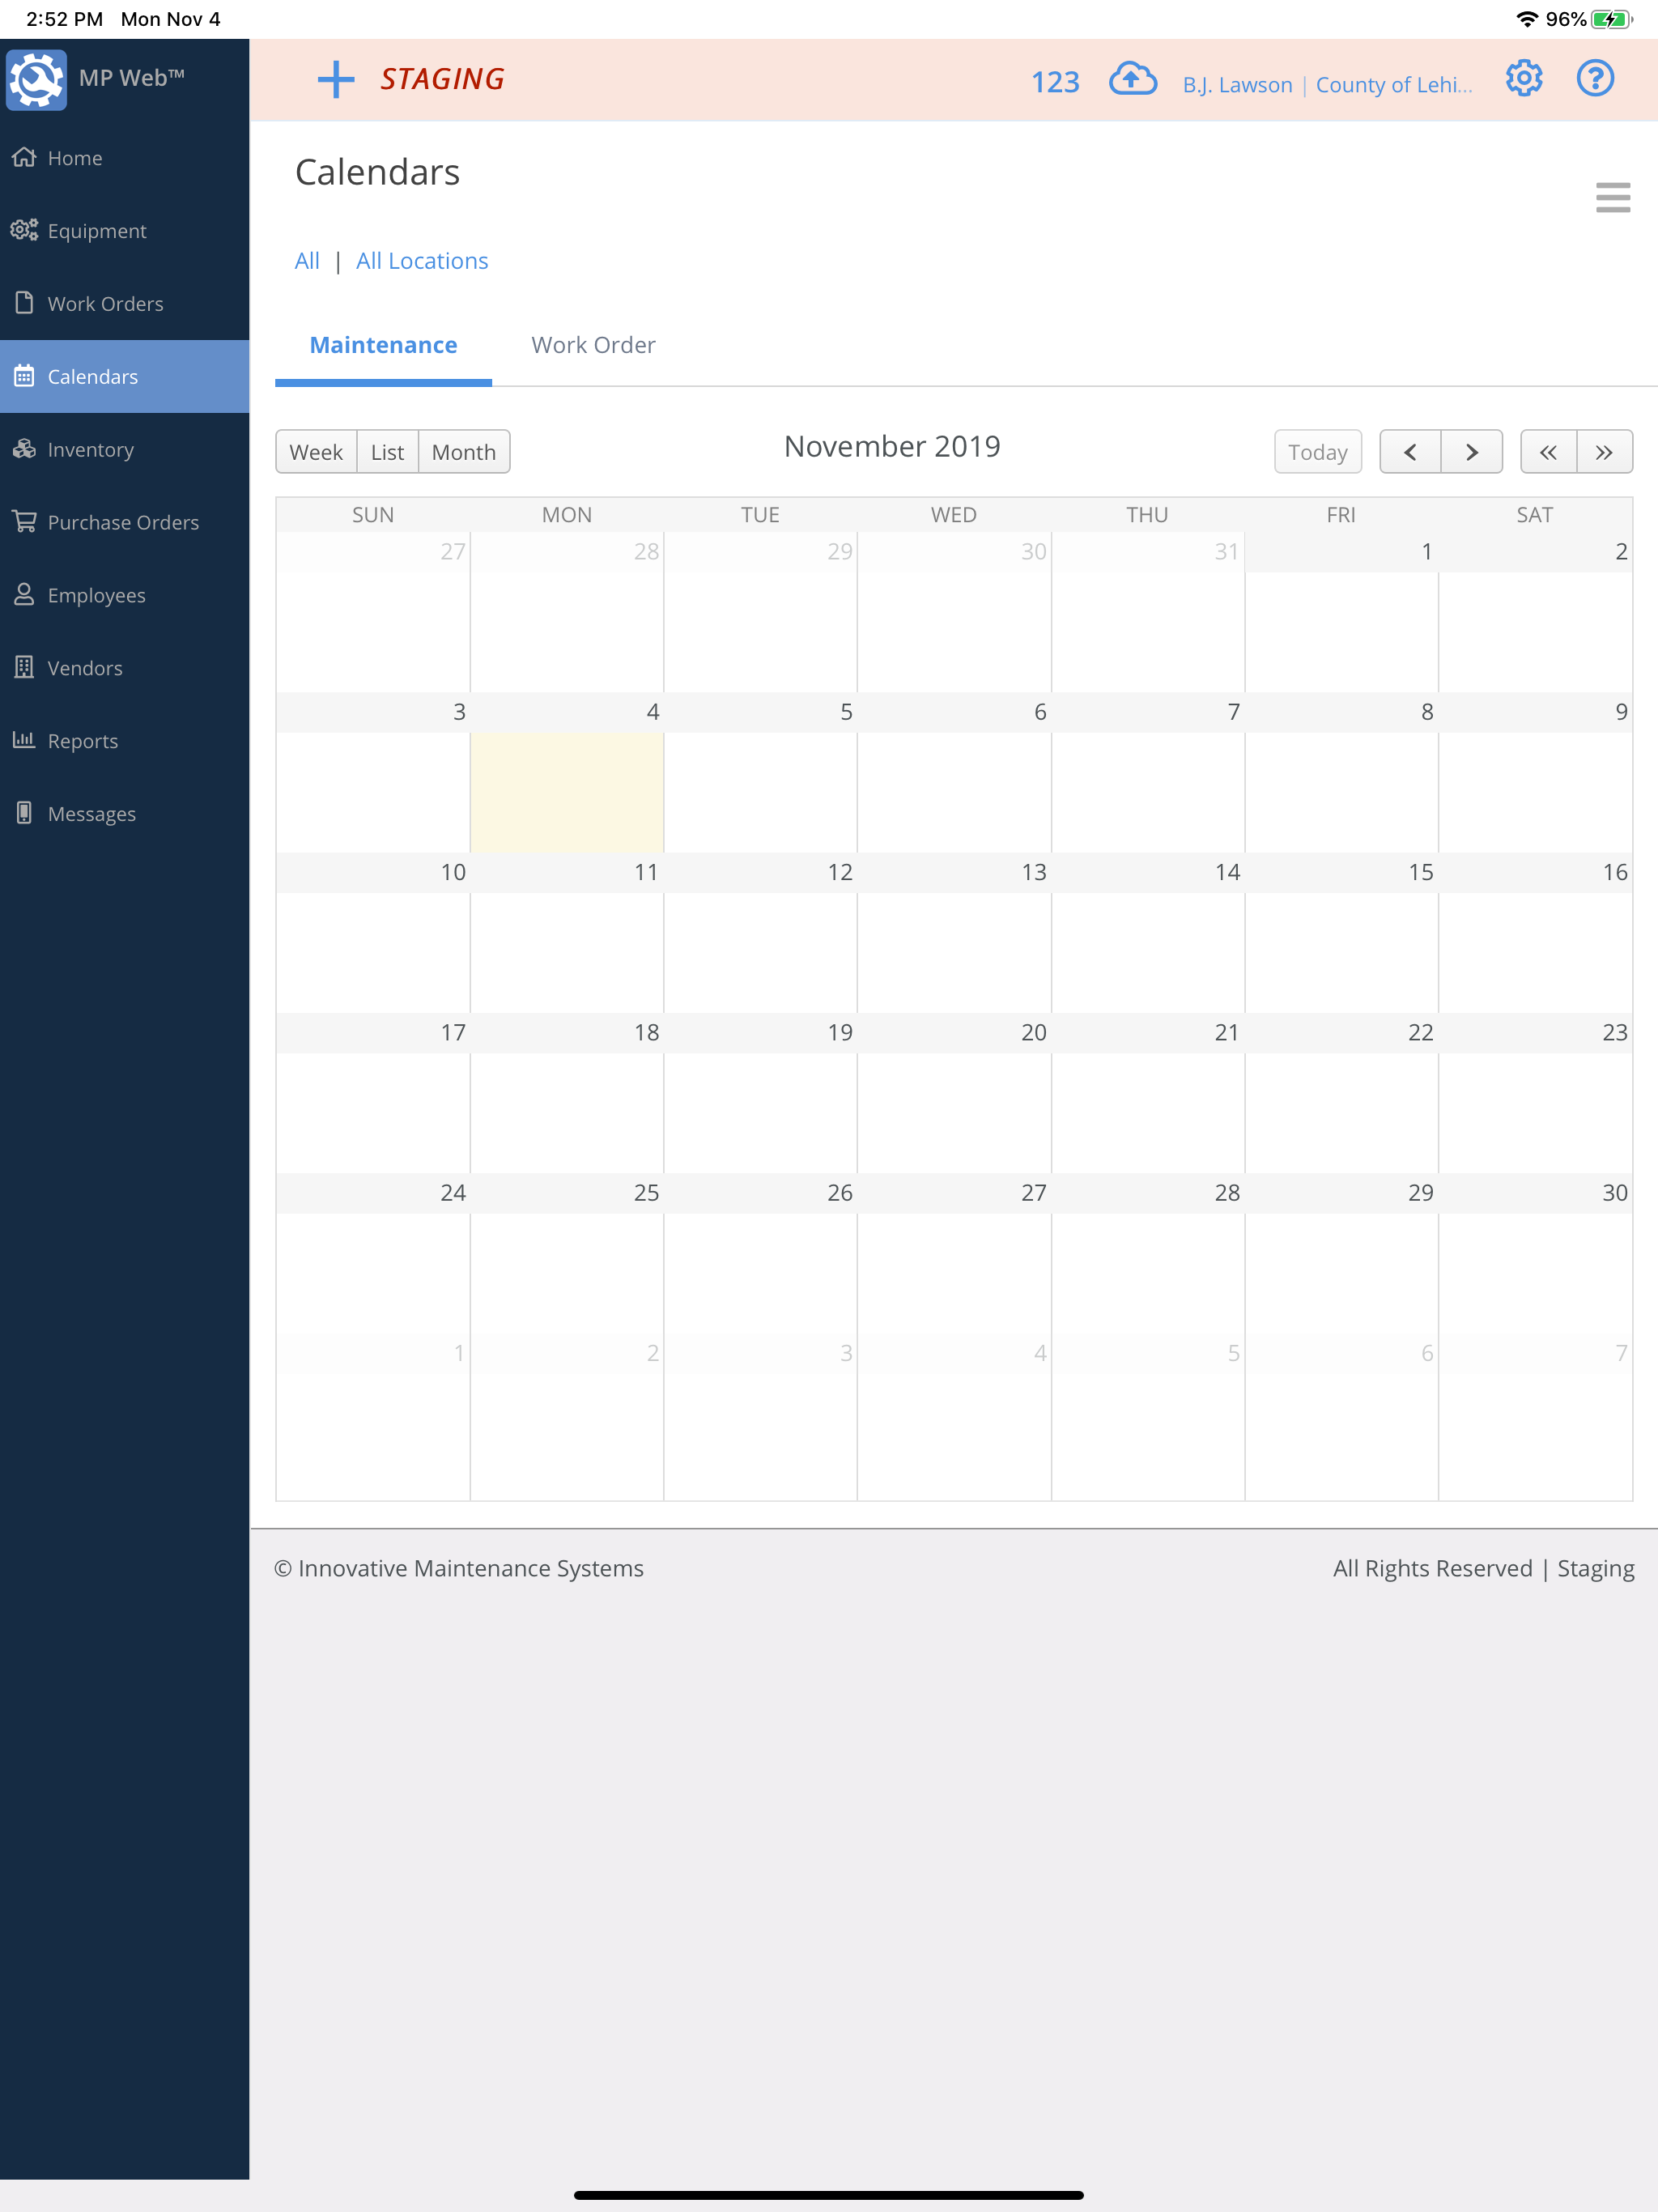Open Reports in sidebar
The image size is (1658, 2212).
(124, 741)
